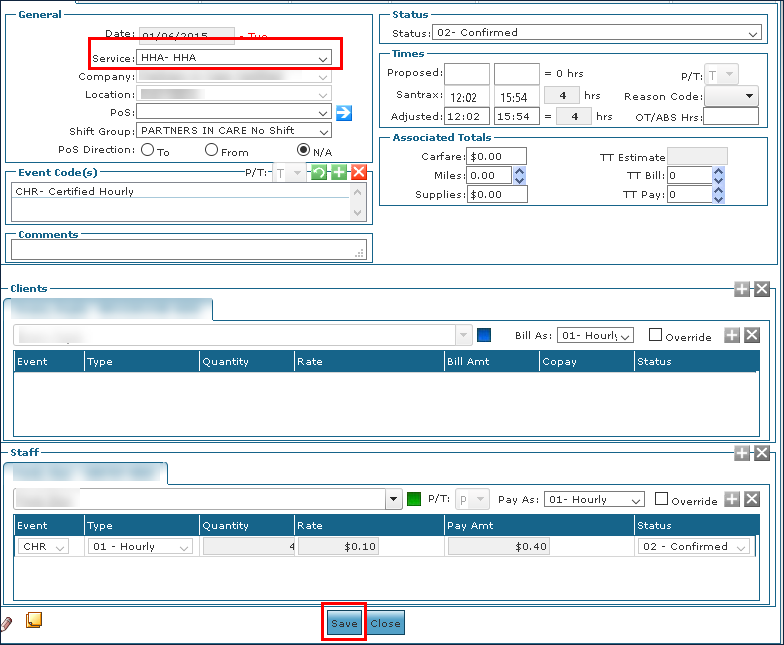Open the yellow sticky note icon
The image size is (784, 645).
pyautogui.click(x=33, y=620)
